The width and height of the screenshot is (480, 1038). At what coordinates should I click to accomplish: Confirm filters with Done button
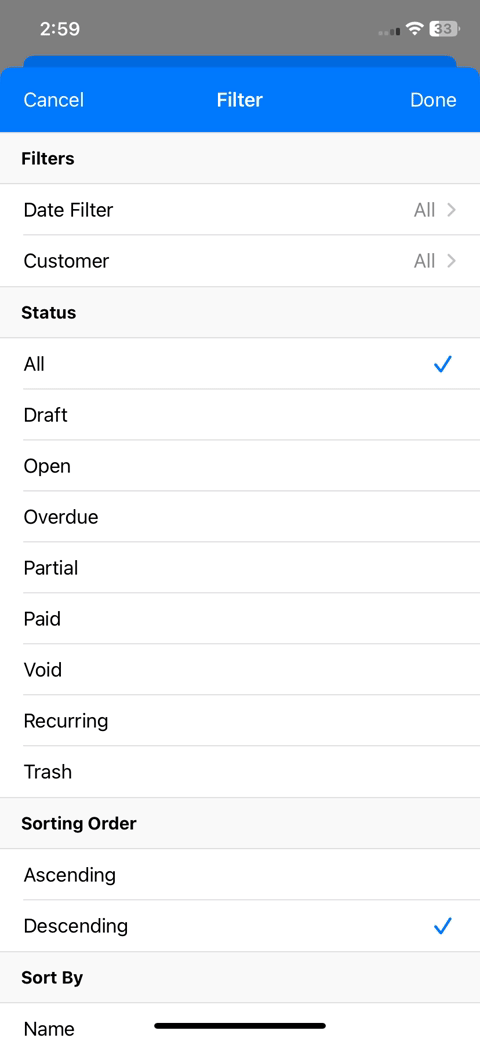[433, 100]
